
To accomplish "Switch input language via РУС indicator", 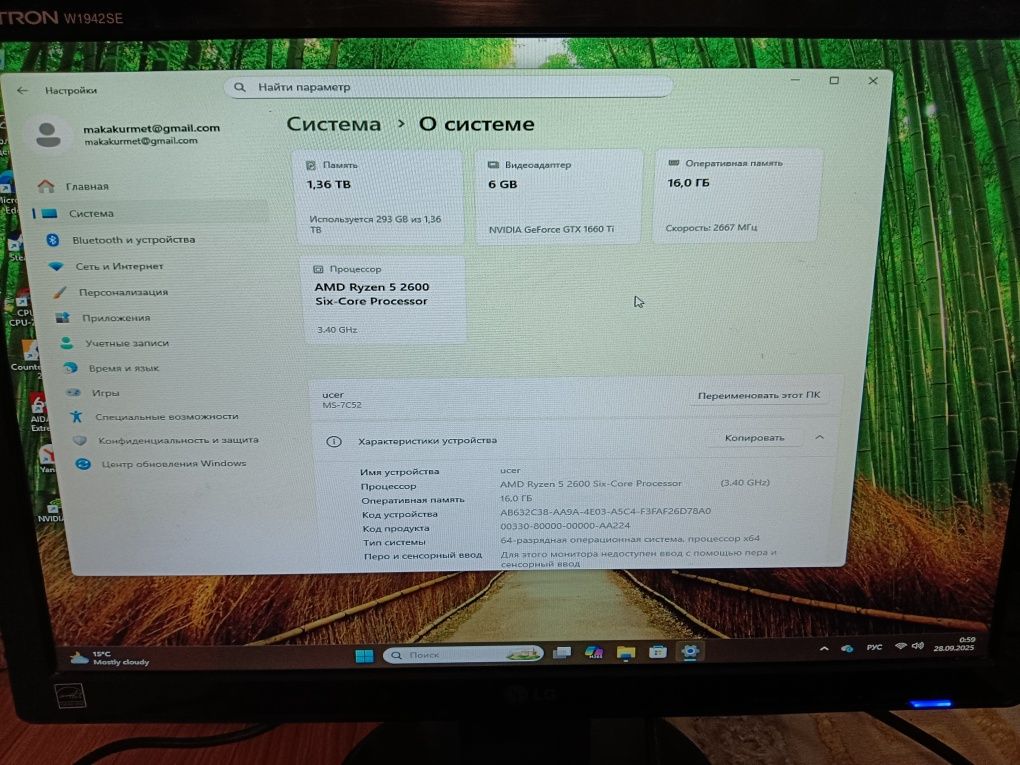I will click(874, 647).
